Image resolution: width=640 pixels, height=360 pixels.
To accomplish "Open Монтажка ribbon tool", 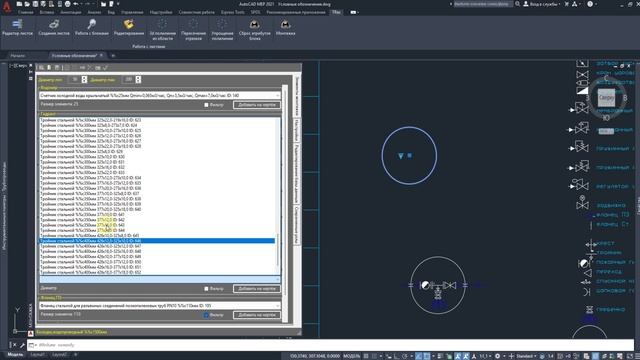I will (x=285, y=27).
